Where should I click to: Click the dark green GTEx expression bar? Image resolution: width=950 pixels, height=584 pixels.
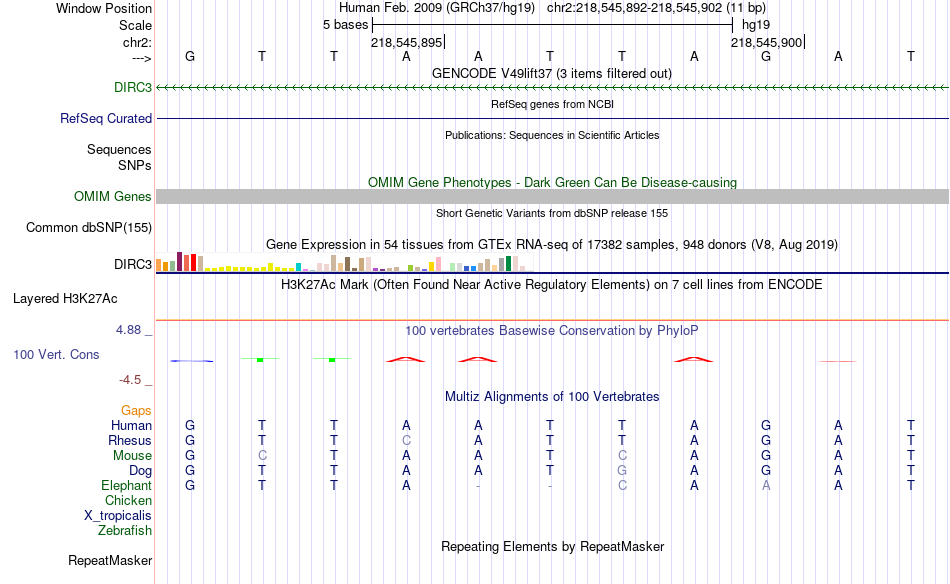[508, 264]
